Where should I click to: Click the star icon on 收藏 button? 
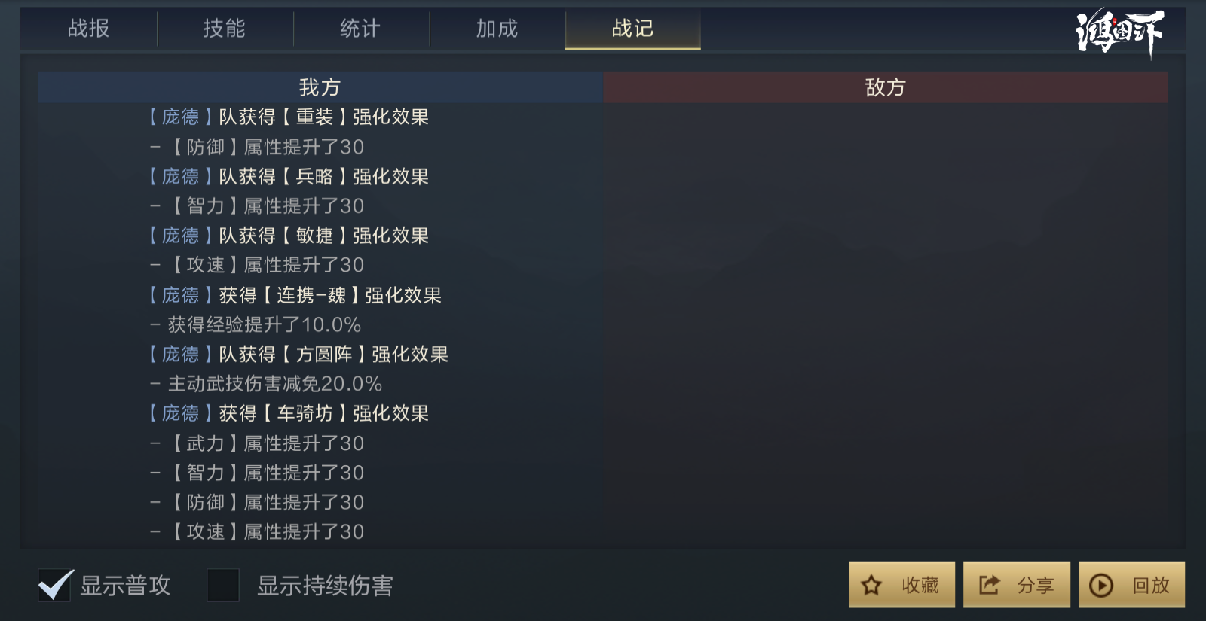(872, 586)
